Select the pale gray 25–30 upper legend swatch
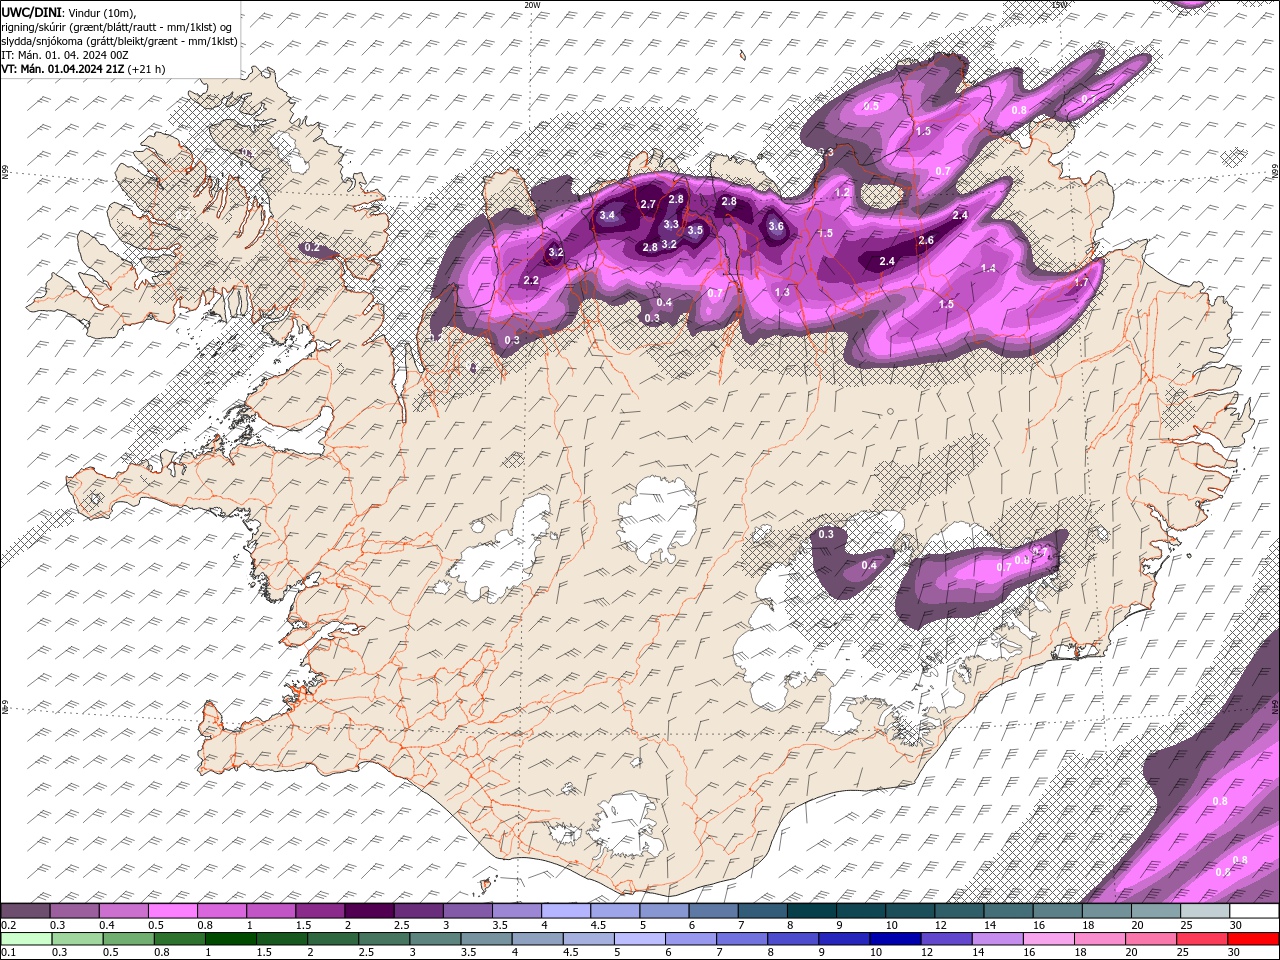Image resolution: width=1280 pixels, height=960 pixels. pos(1205,911)
